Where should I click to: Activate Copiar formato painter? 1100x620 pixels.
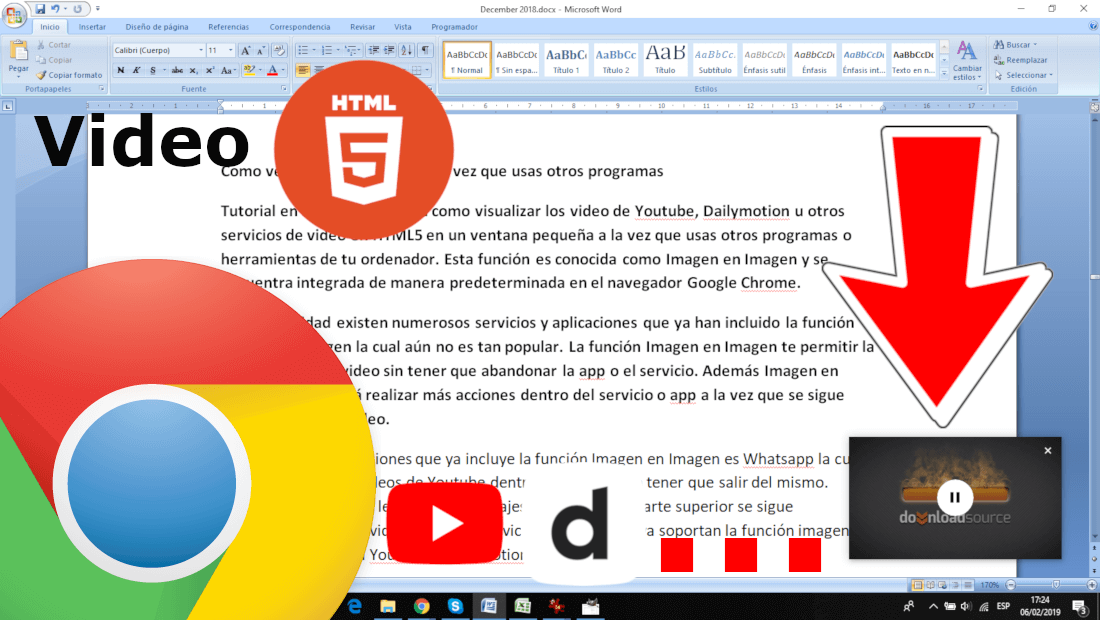69,75
